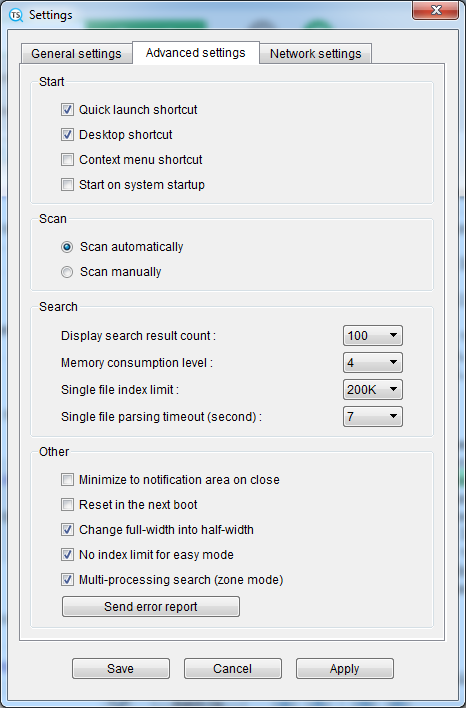Click the Apply button
The image size is (466, 708).
tap(345, 668)
